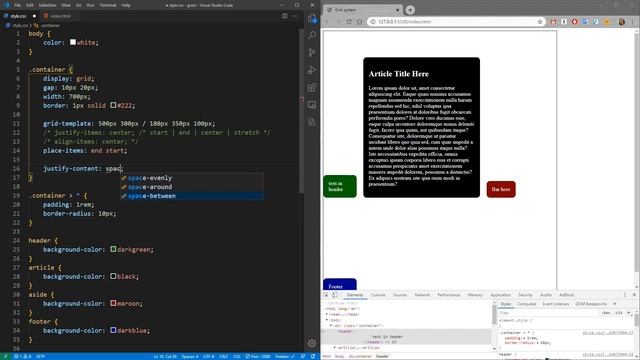Open the Remote Explorer view in the activity bar
Image resolution: width=640 pixels, height=360 pixels.
(312, 105)
